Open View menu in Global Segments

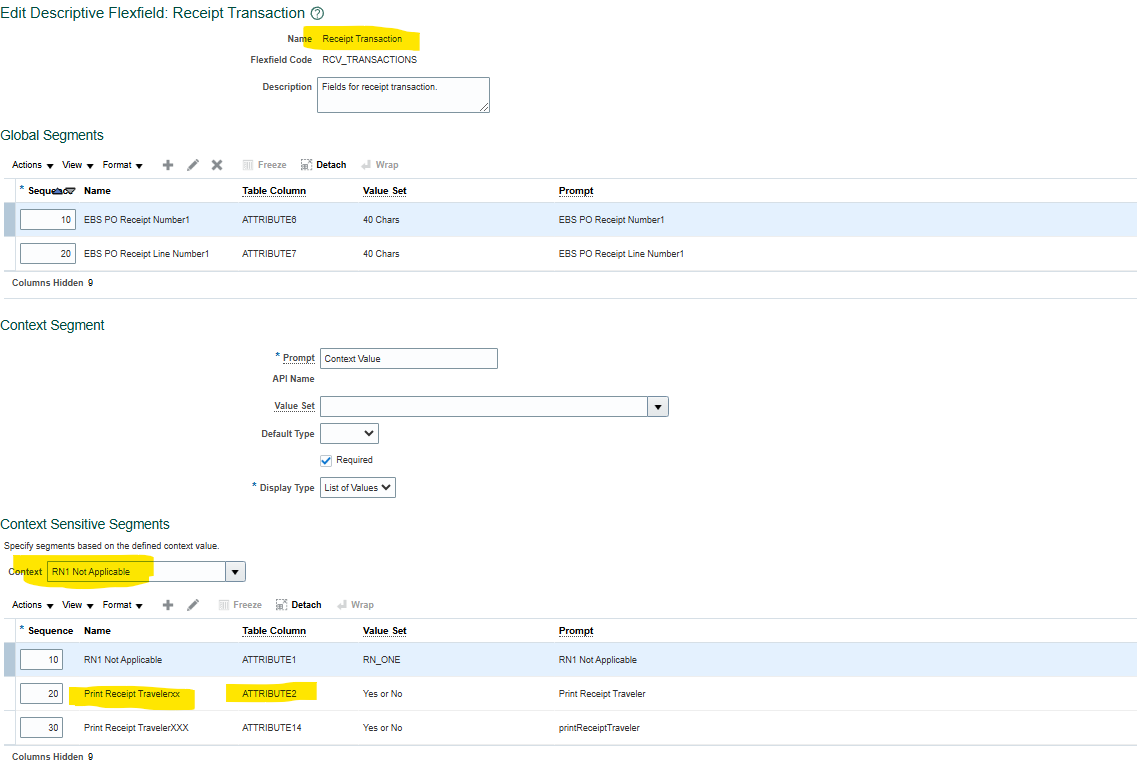[78, 165]
